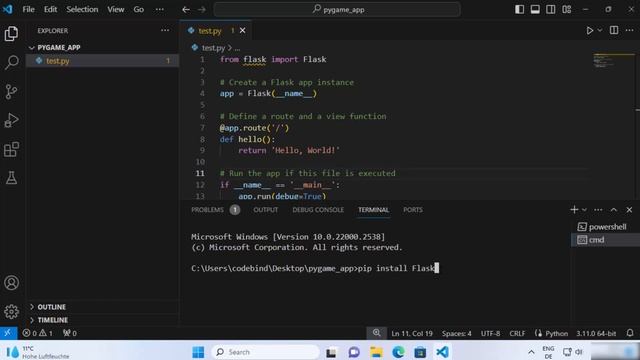
Task: Switch to the DEBUG CONSOLE tab
Action: pos(318,210)
